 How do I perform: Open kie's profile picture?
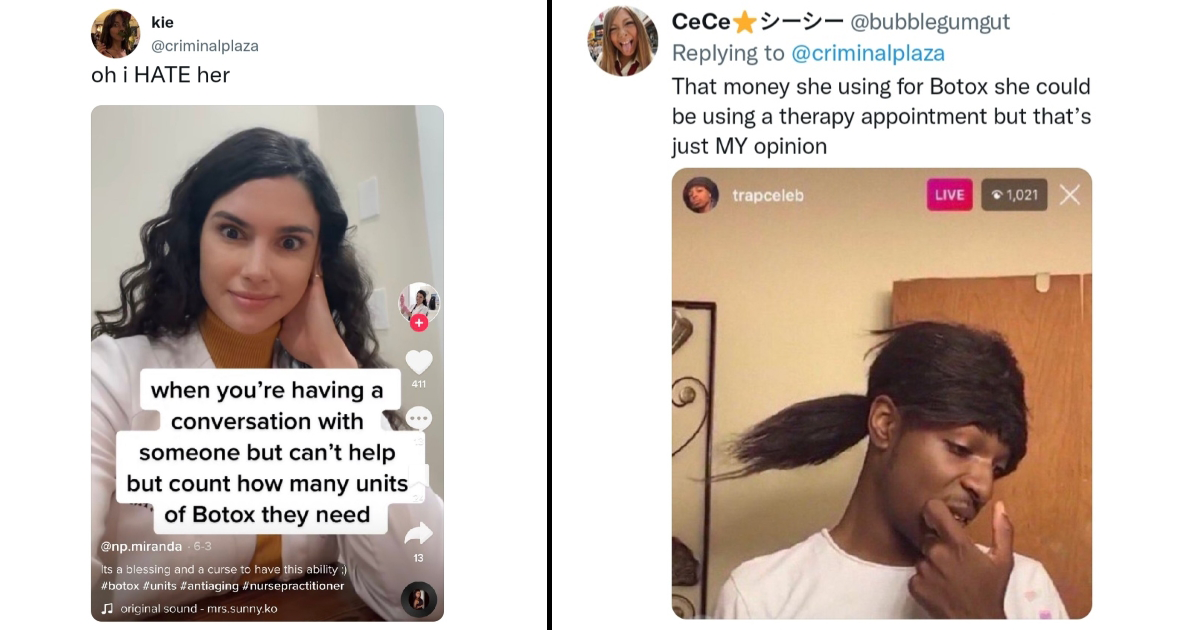[x=116, y=34]
